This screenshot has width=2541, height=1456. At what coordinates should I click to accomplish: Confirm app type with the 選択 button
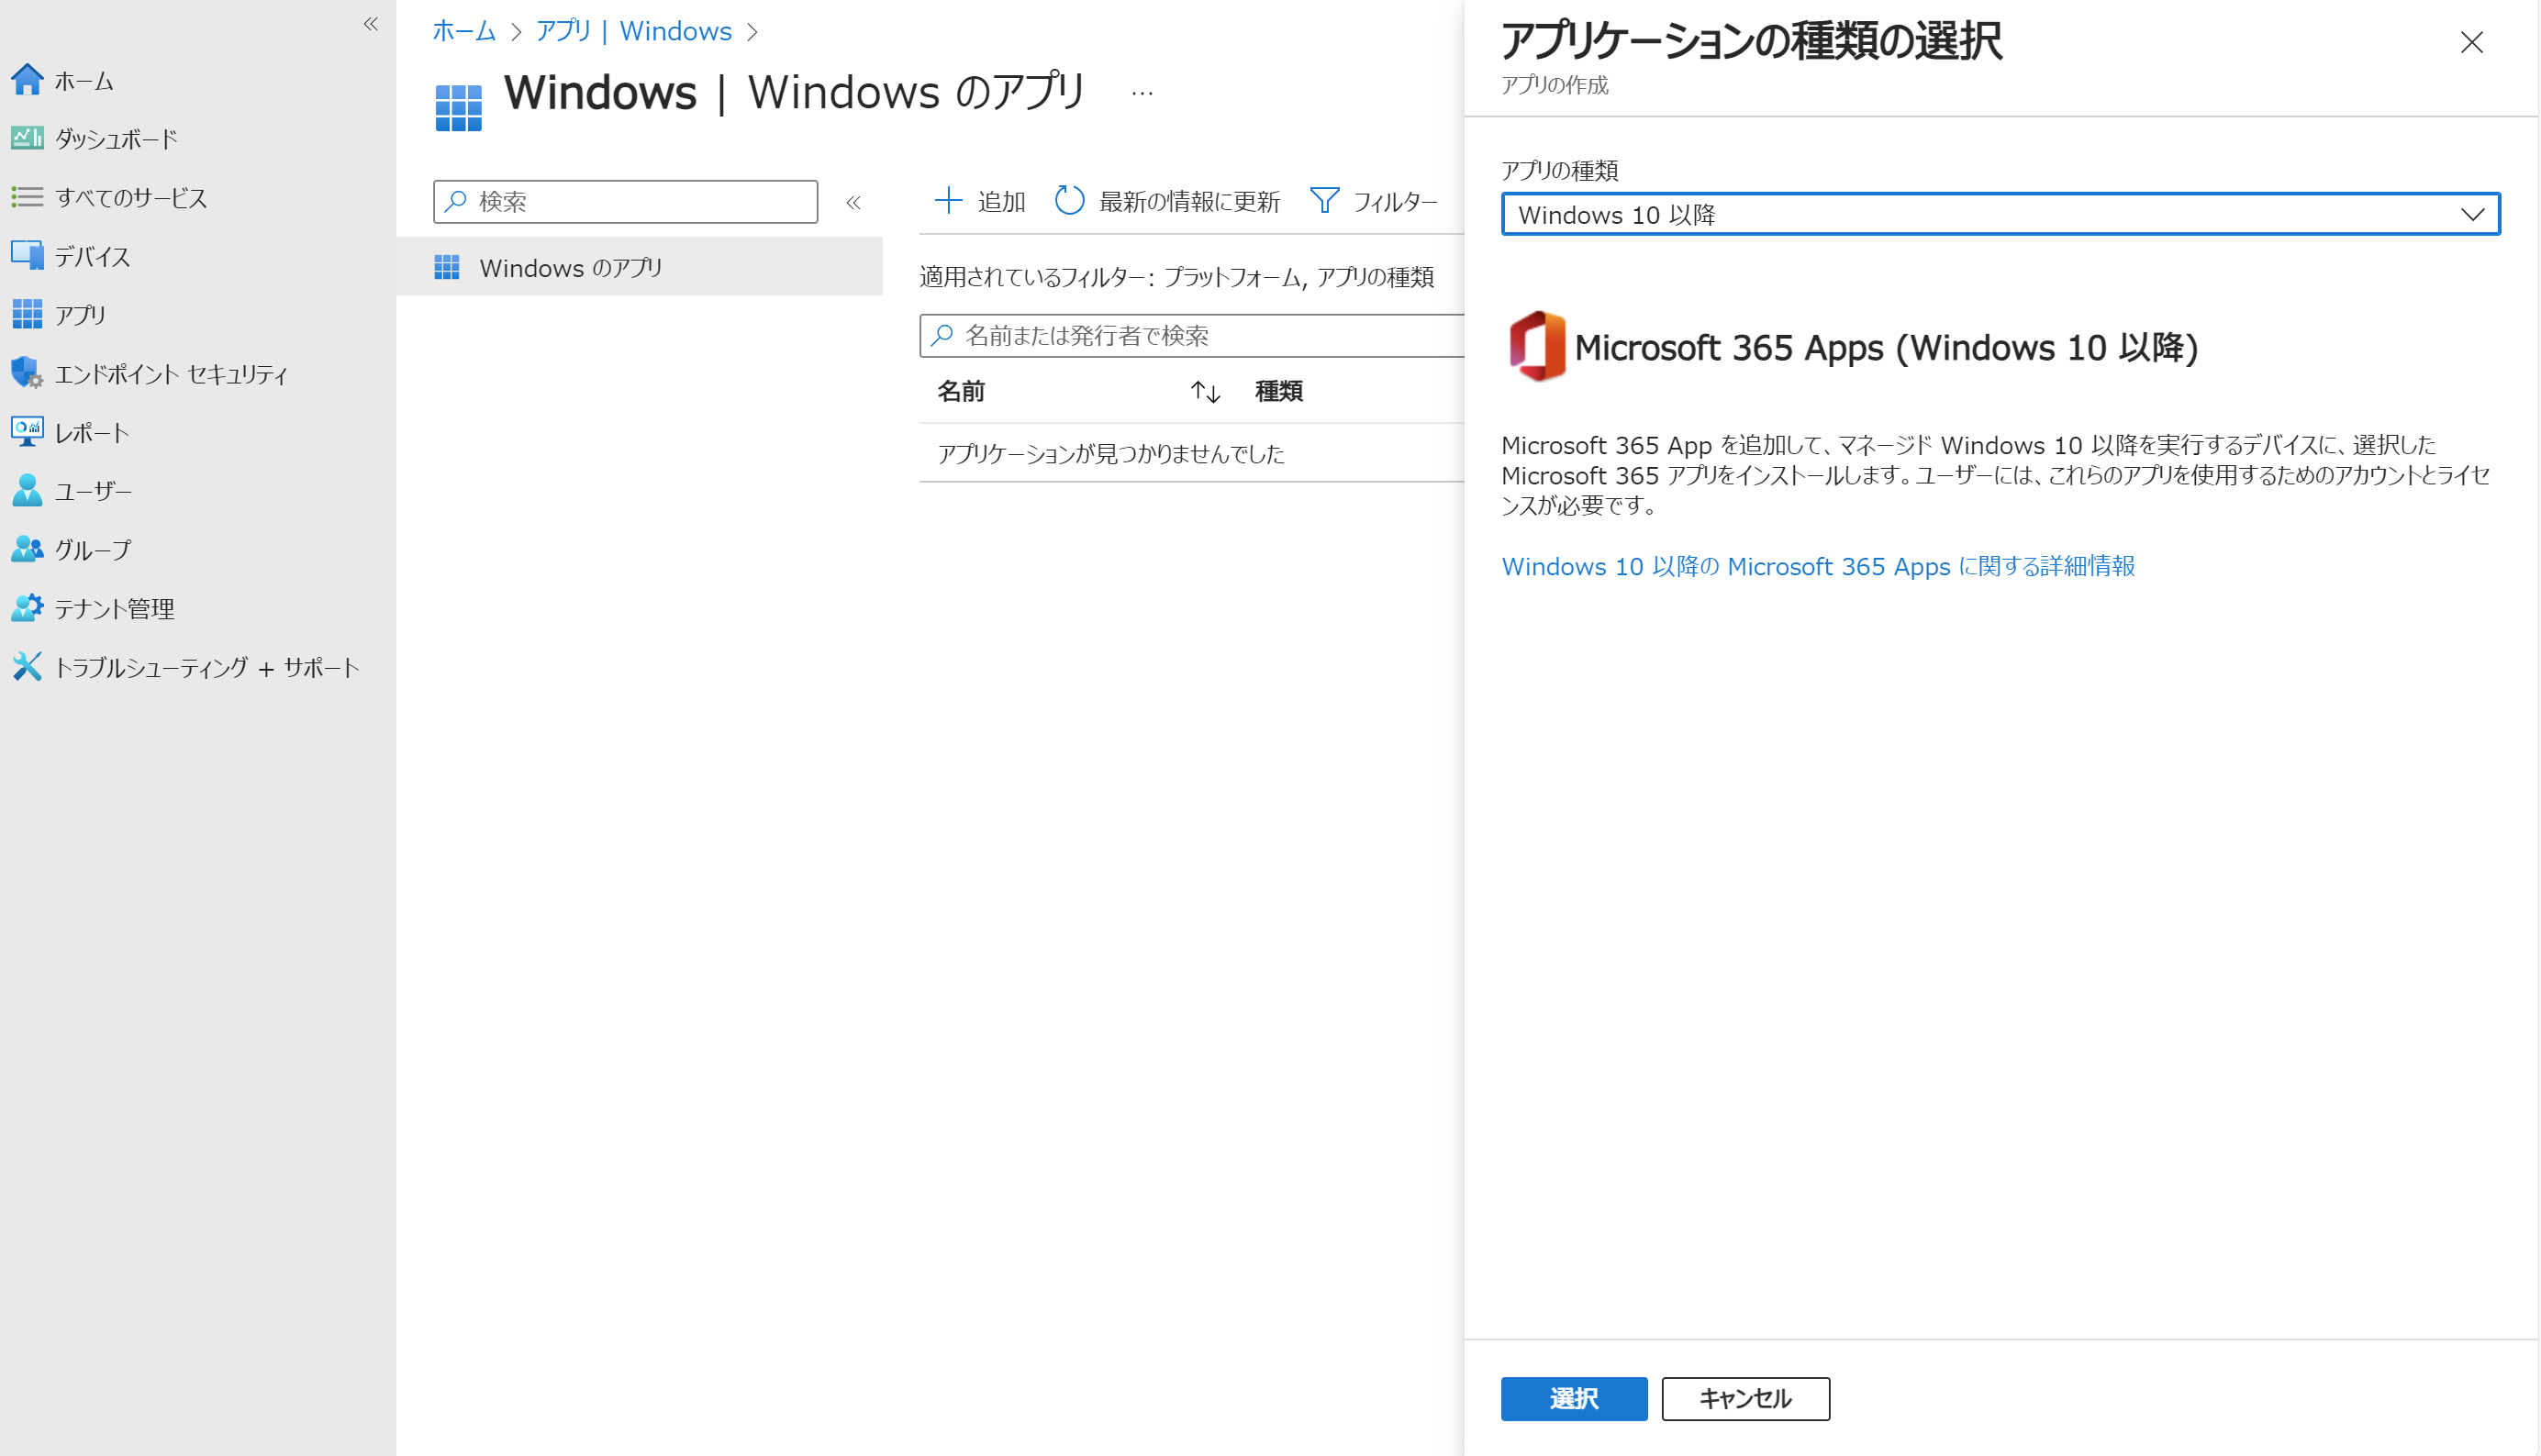click(1573, 1398)
